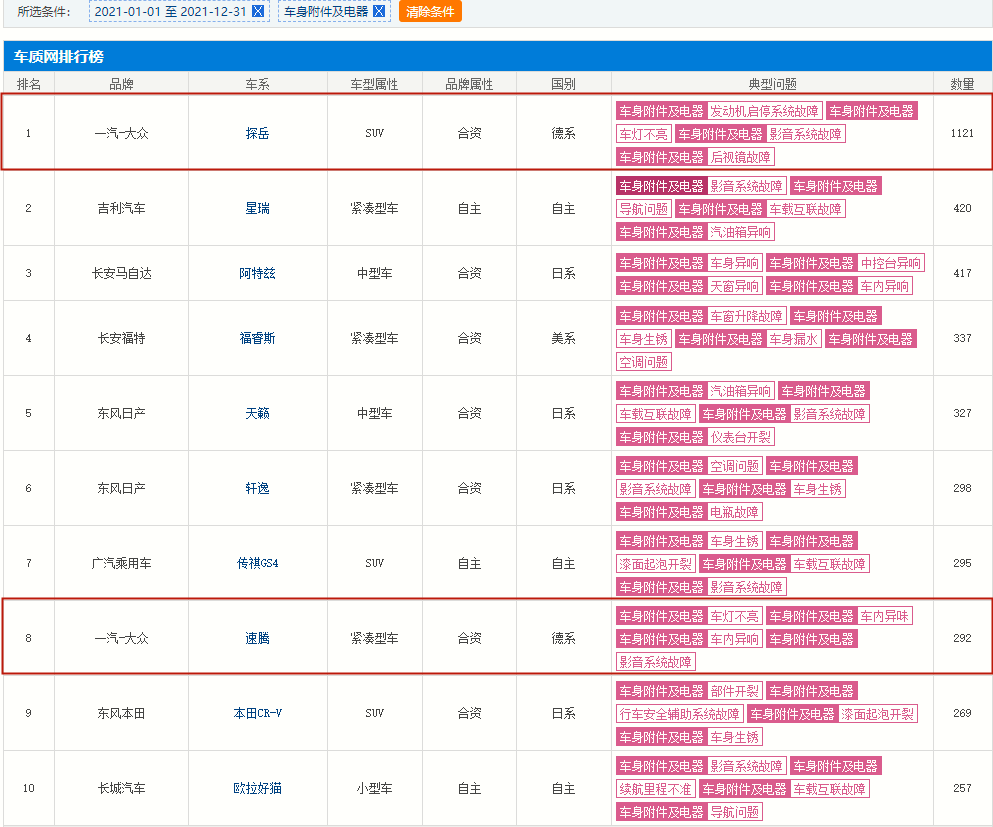Click 导航问题 tag in the 欧拉好猫 row

coord(734,812)
